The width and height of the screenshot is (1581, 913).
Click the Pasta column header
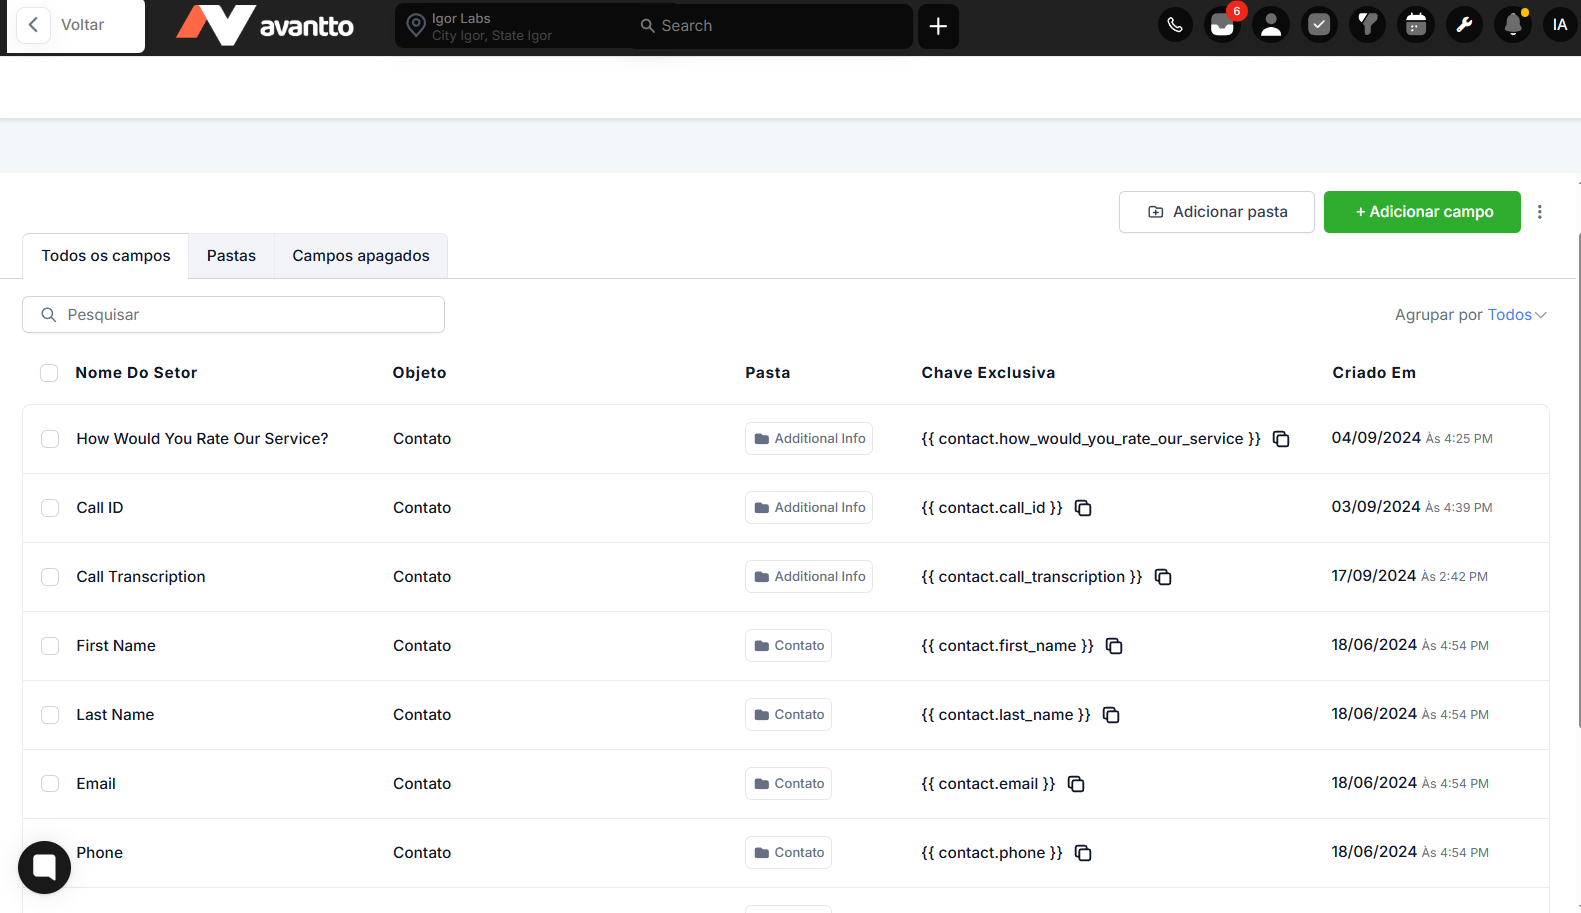[x=768, y=373]
